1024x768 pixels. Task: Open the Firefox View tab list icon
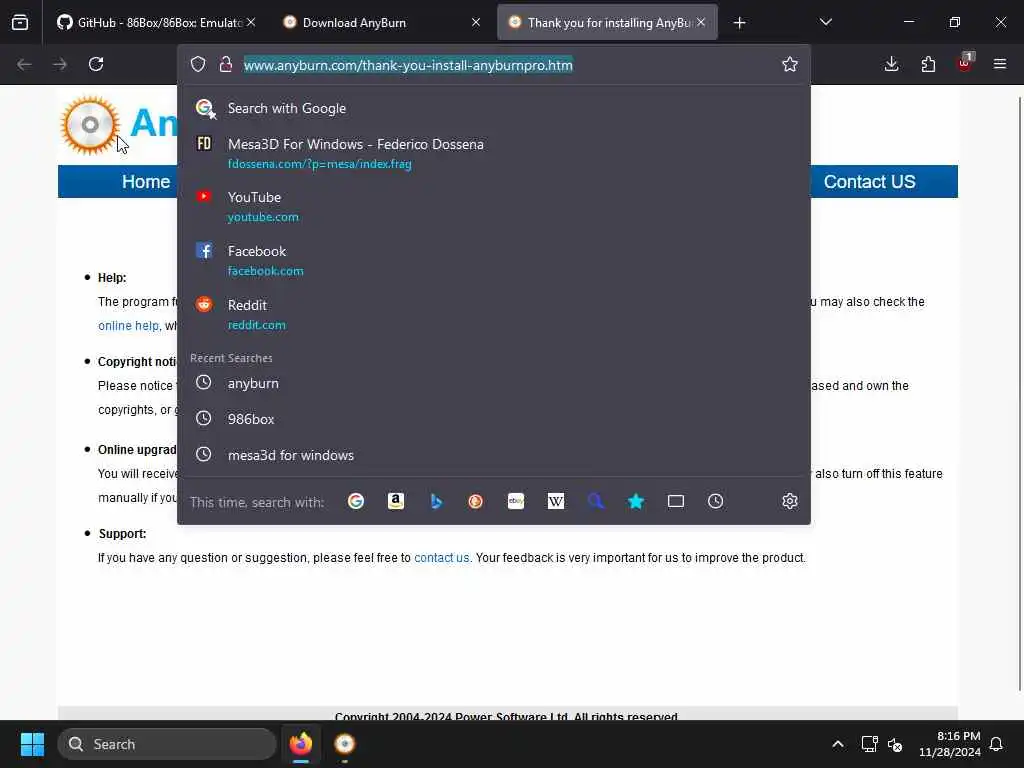[x=20, y=22]
